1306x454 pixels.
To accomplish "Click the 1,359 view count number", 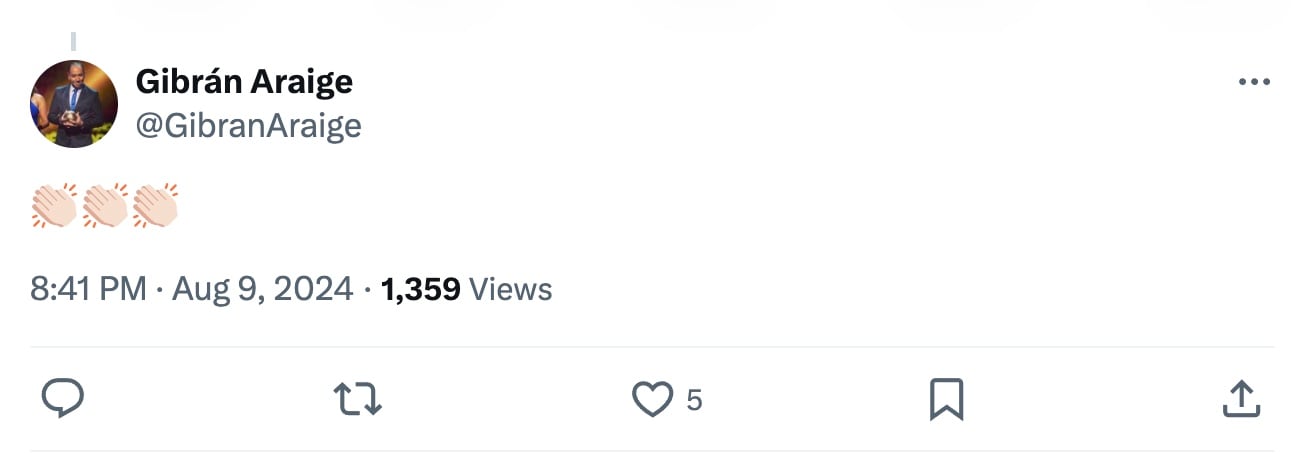I will [x=421, y=290].
